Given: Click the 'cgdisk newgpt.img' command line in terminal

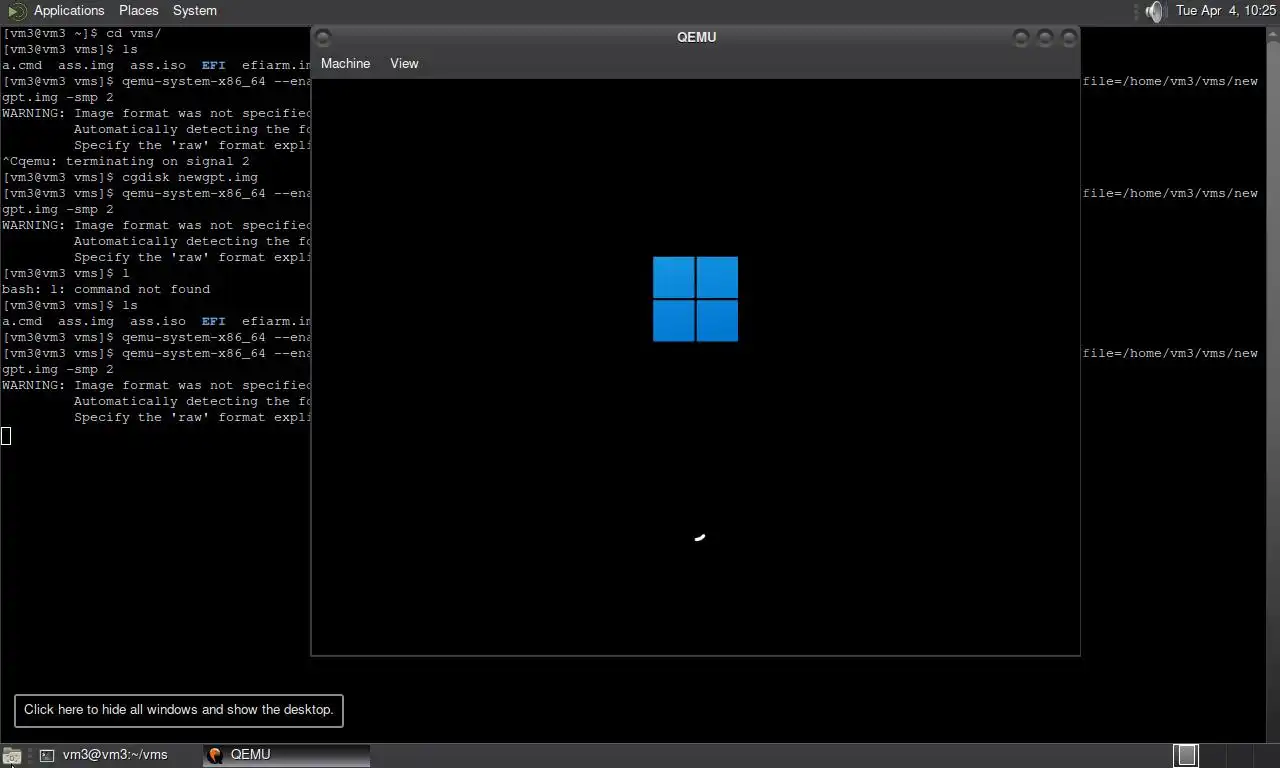Looking at the screenshot, I should [130, 177].
